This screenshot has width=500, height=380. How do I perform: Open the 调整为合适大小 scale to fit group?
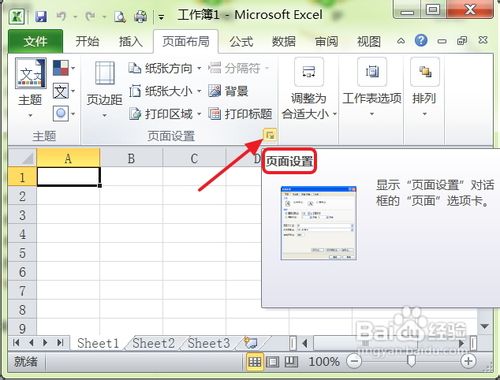[309, 89]
